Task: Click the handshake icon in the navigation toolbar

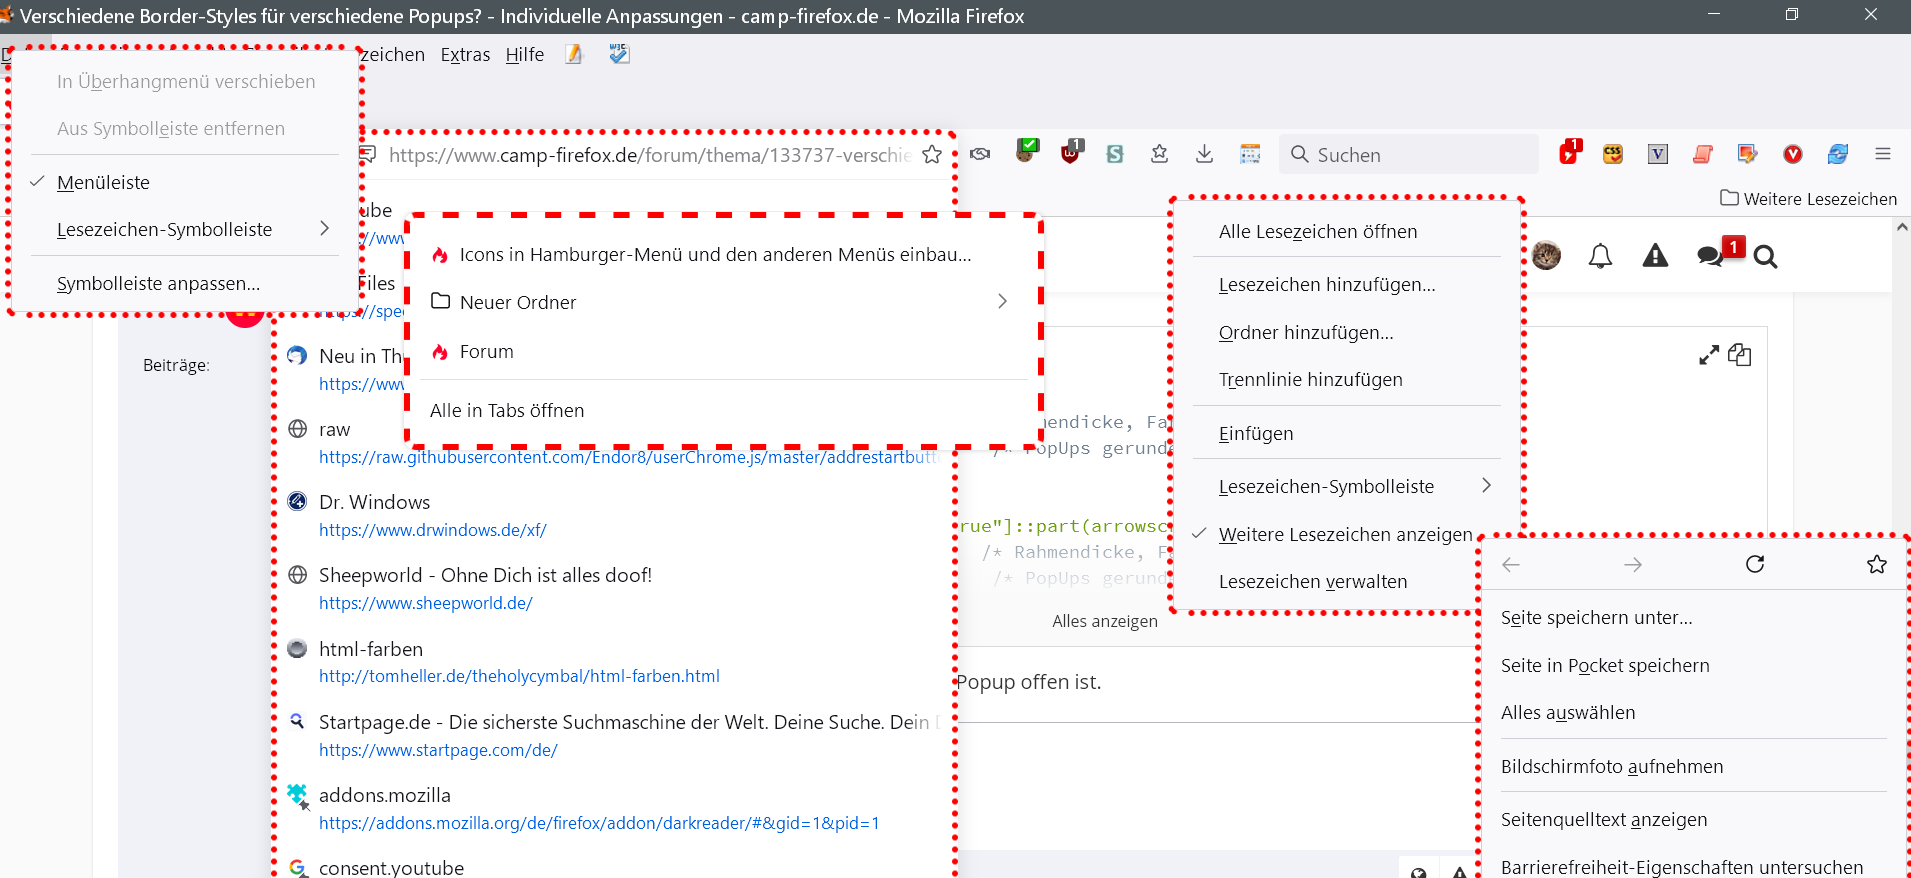Action: click(980, 154)
